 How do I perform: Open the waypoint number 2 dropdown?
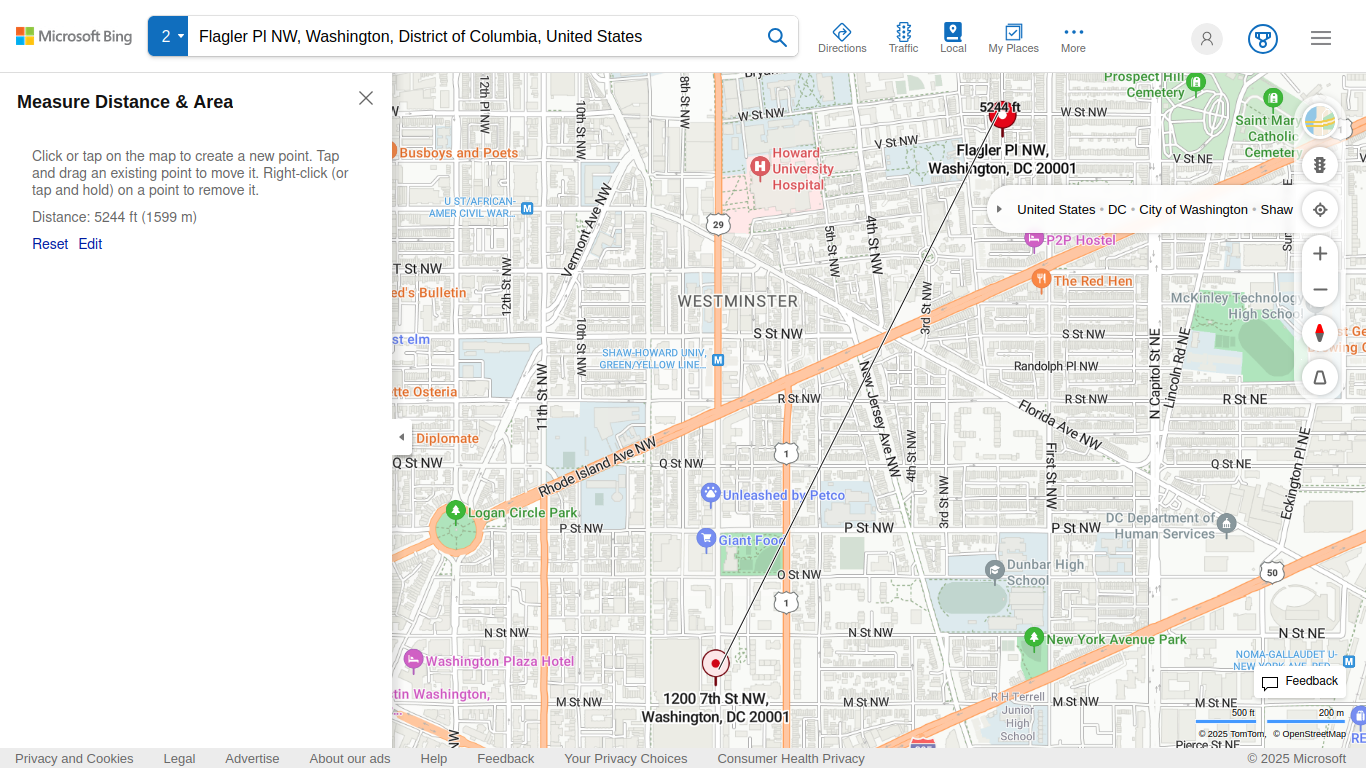tap(168, 36)
